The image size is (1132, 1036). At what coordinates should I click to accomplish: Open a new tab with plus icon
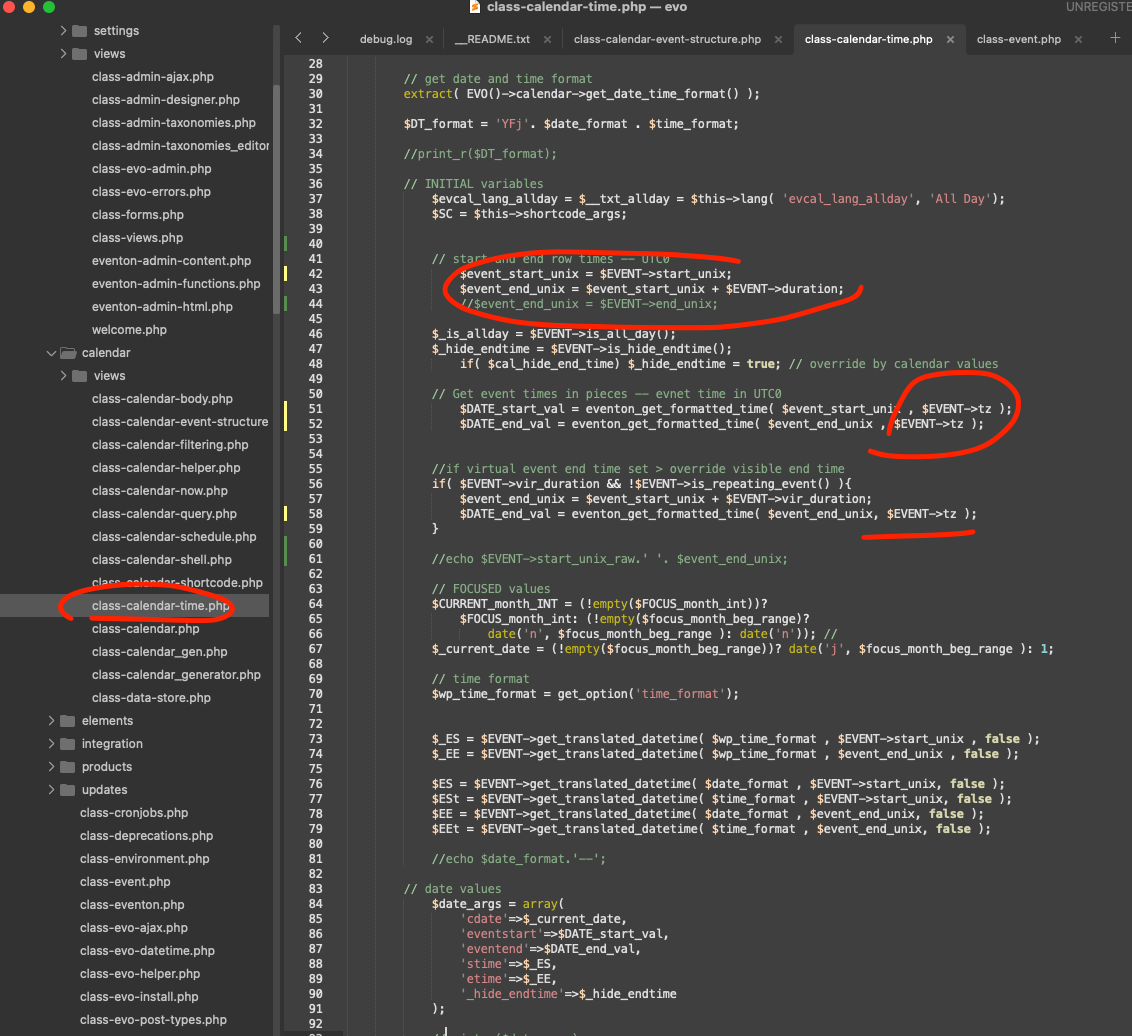1115,38
